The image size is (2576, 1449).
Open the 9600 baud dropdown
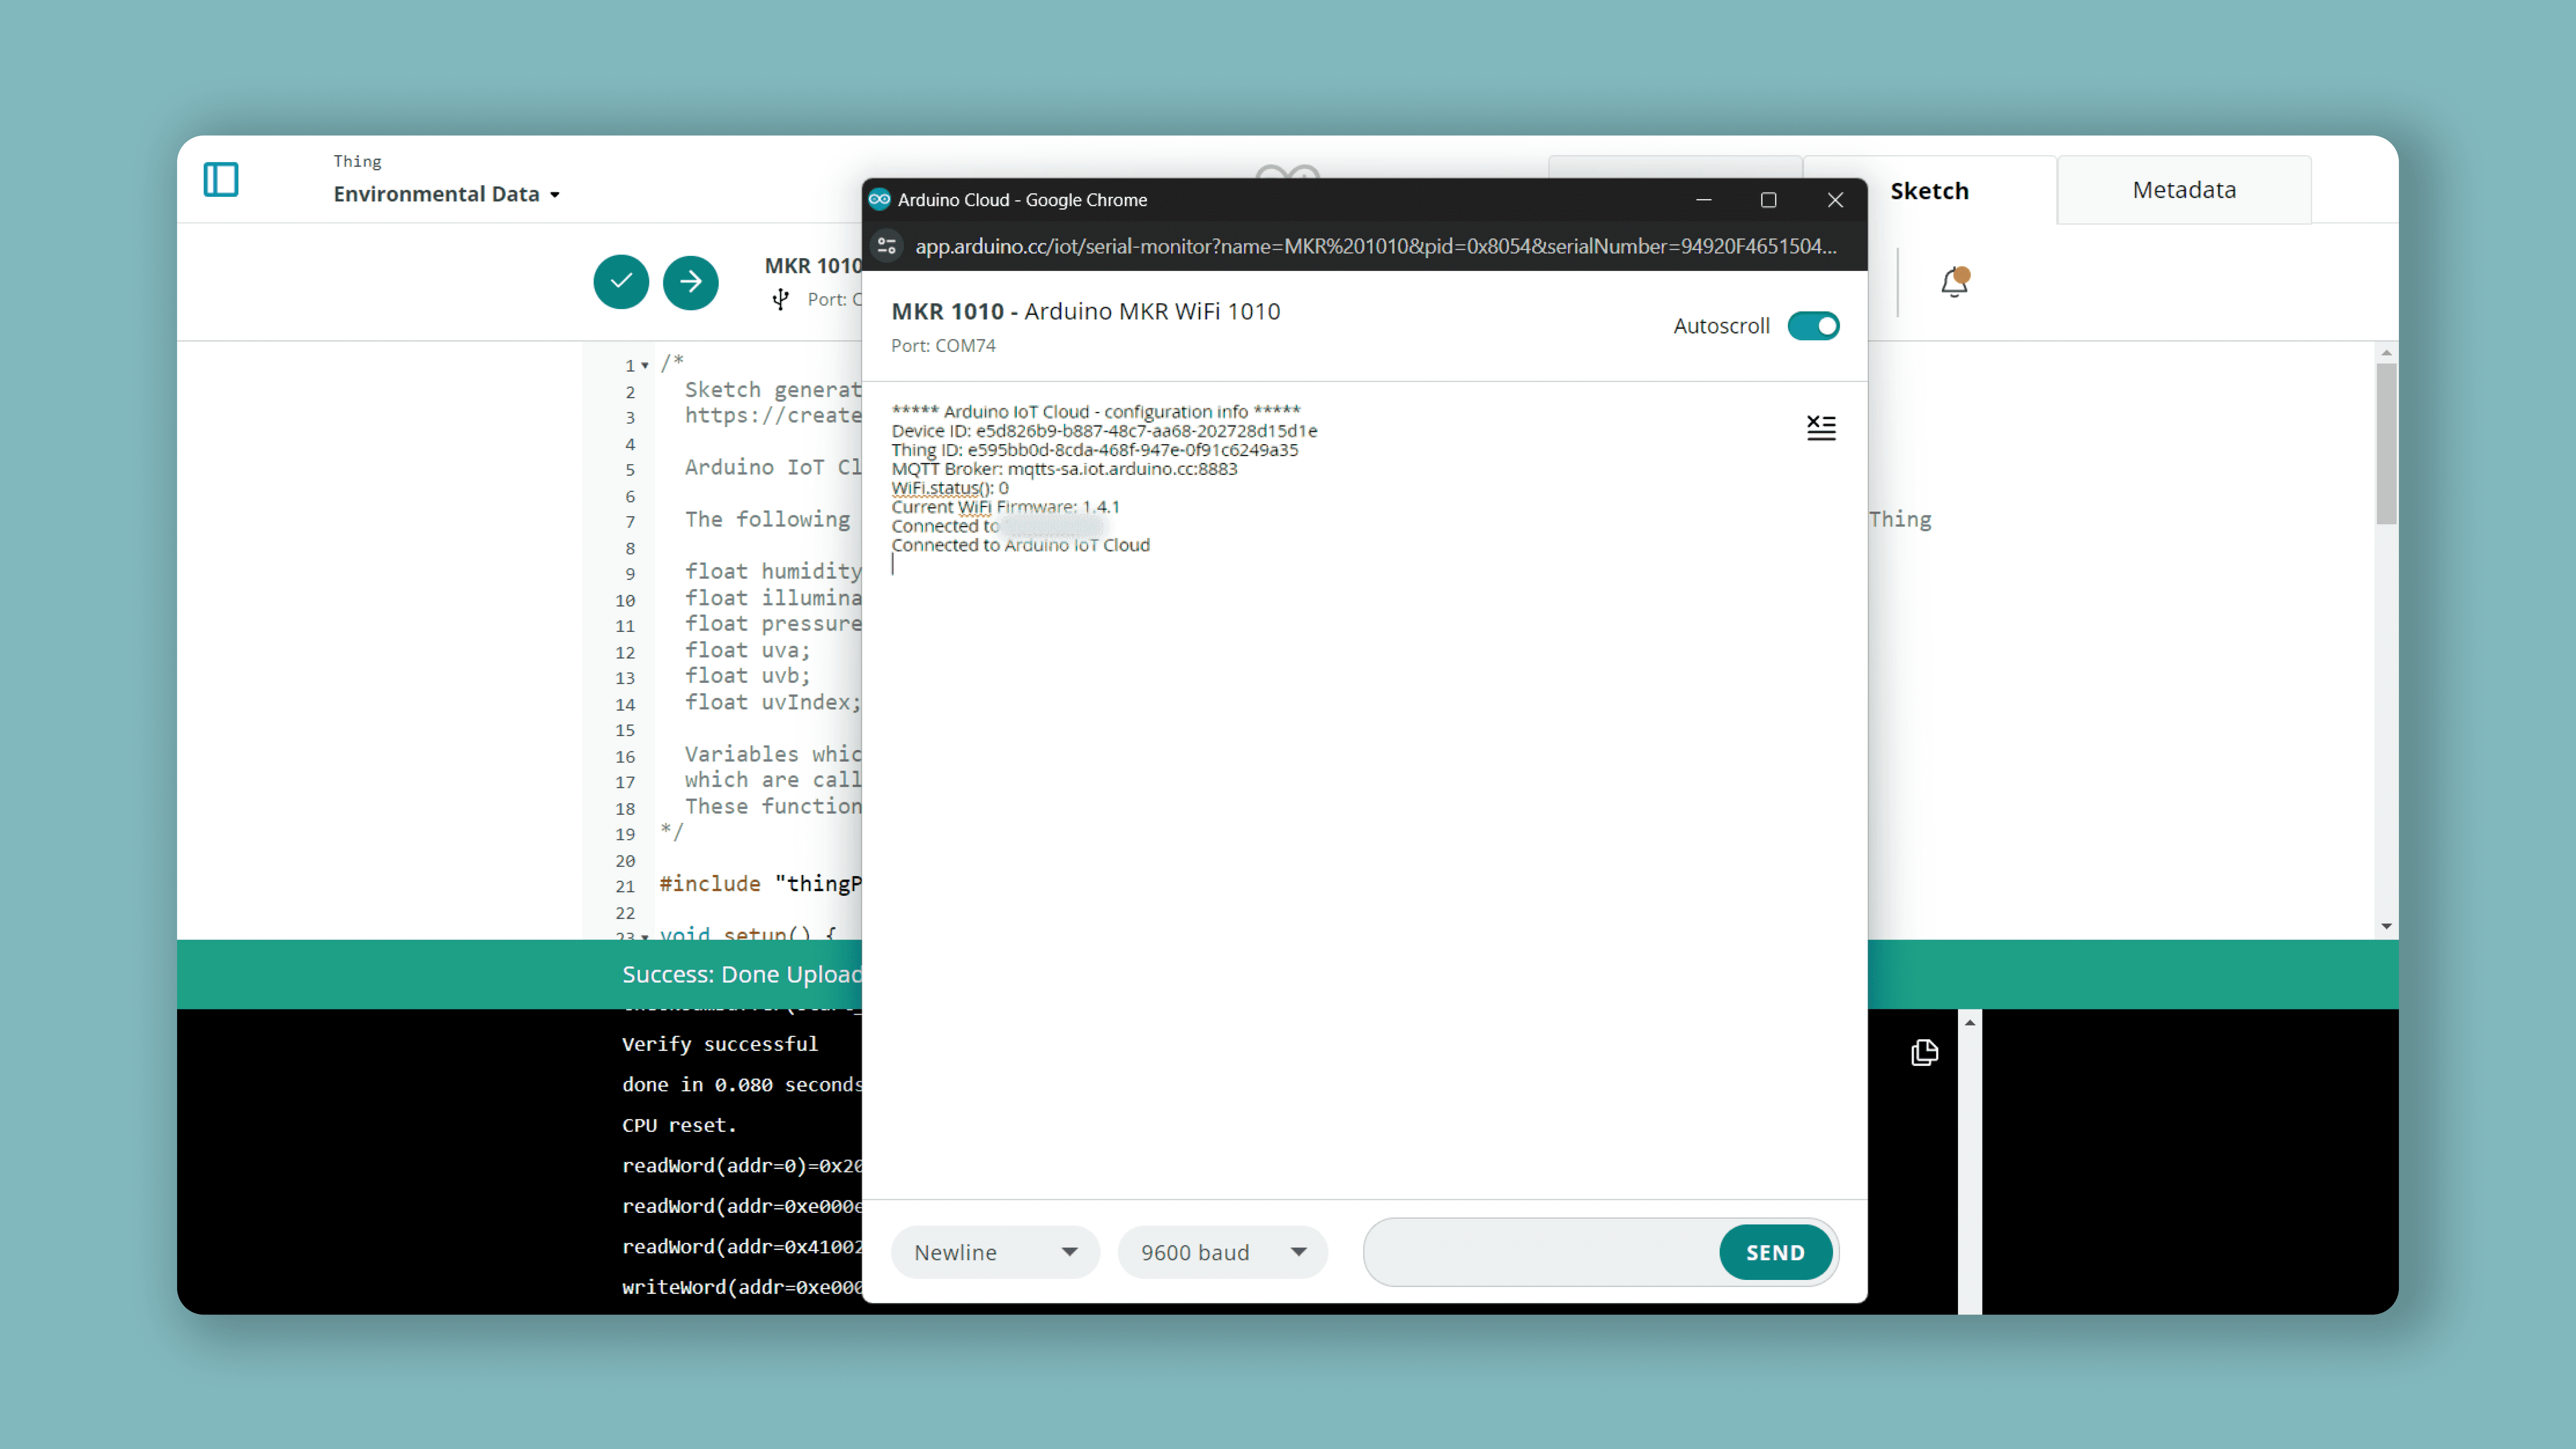(x=1222, y=1252)
